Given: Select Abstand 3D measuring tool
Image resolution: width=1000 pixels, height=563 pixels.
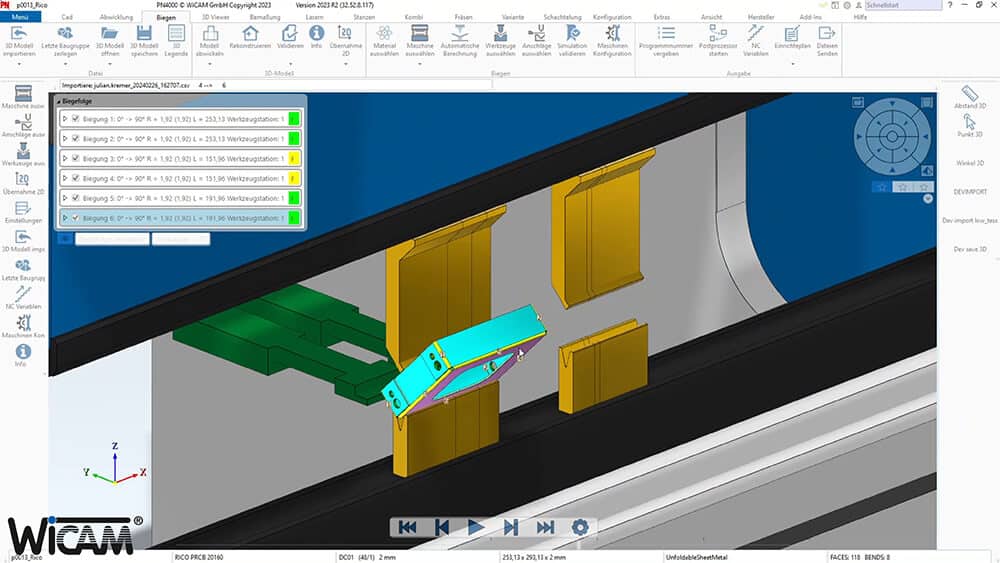Looking at the screenshot, I should [970, 93].
